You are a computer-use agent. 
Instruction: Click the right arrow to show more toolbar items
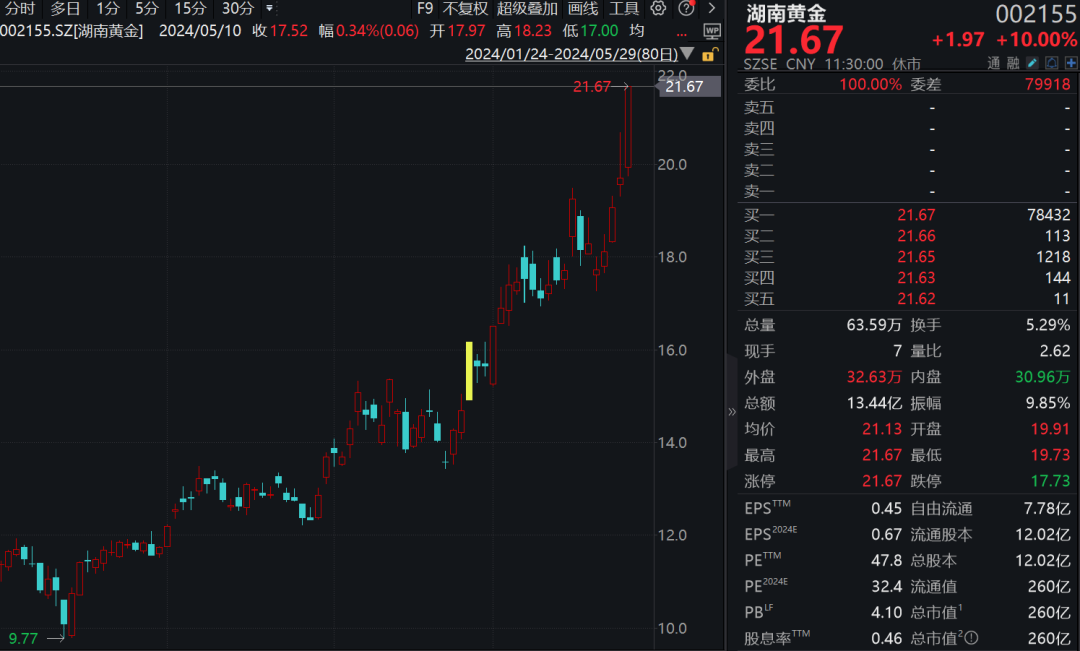pyautogui.click(x=712, y=8)
